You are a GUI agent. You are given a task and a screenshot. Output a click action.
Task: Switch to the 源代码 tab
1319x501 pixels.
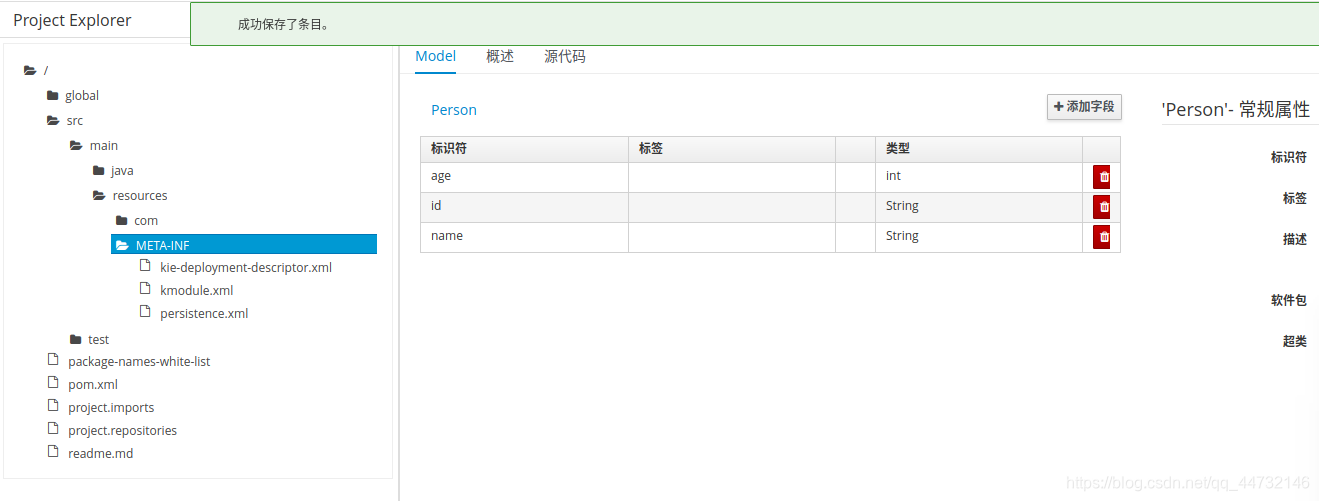point(565,57)
